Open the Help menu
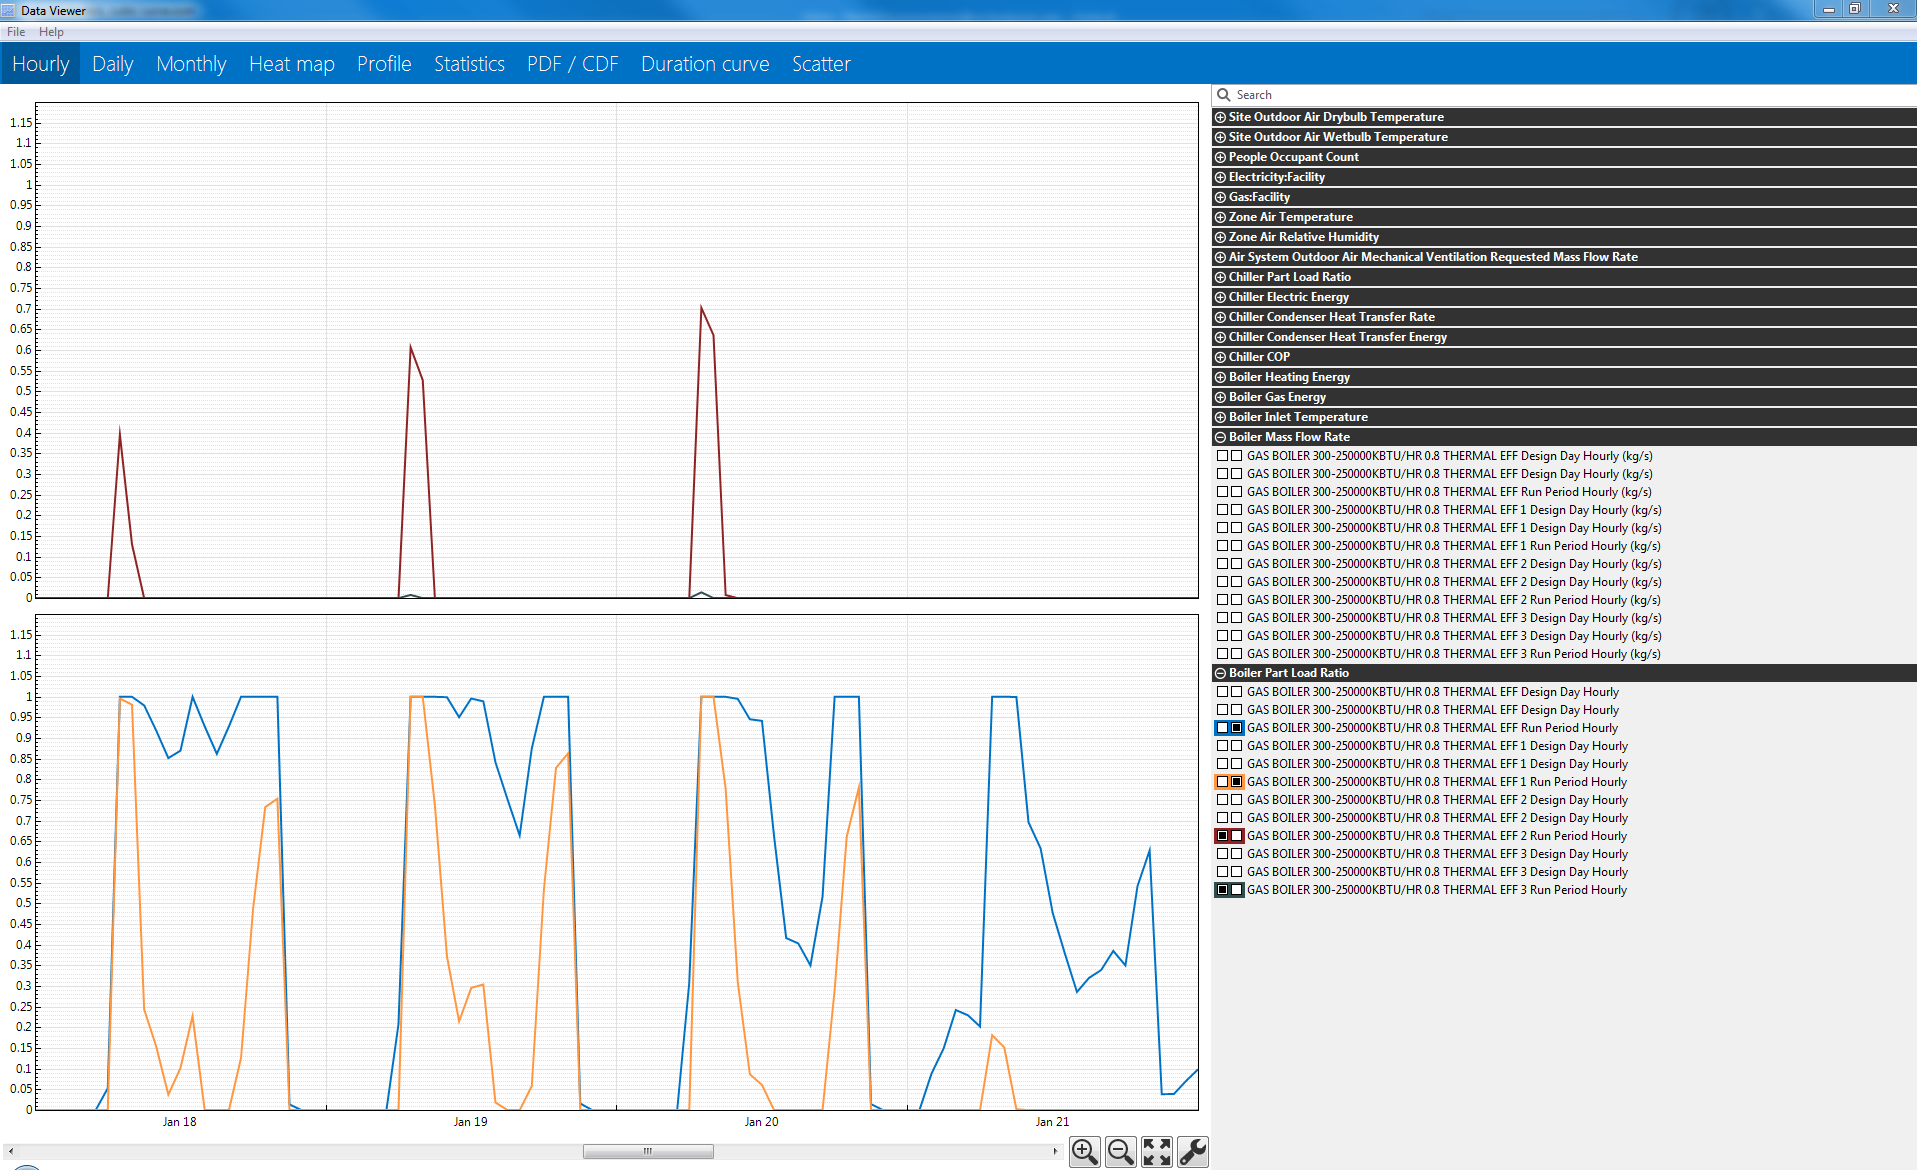The width and height of the screenshot is (1917, 1170). point(51,32)
